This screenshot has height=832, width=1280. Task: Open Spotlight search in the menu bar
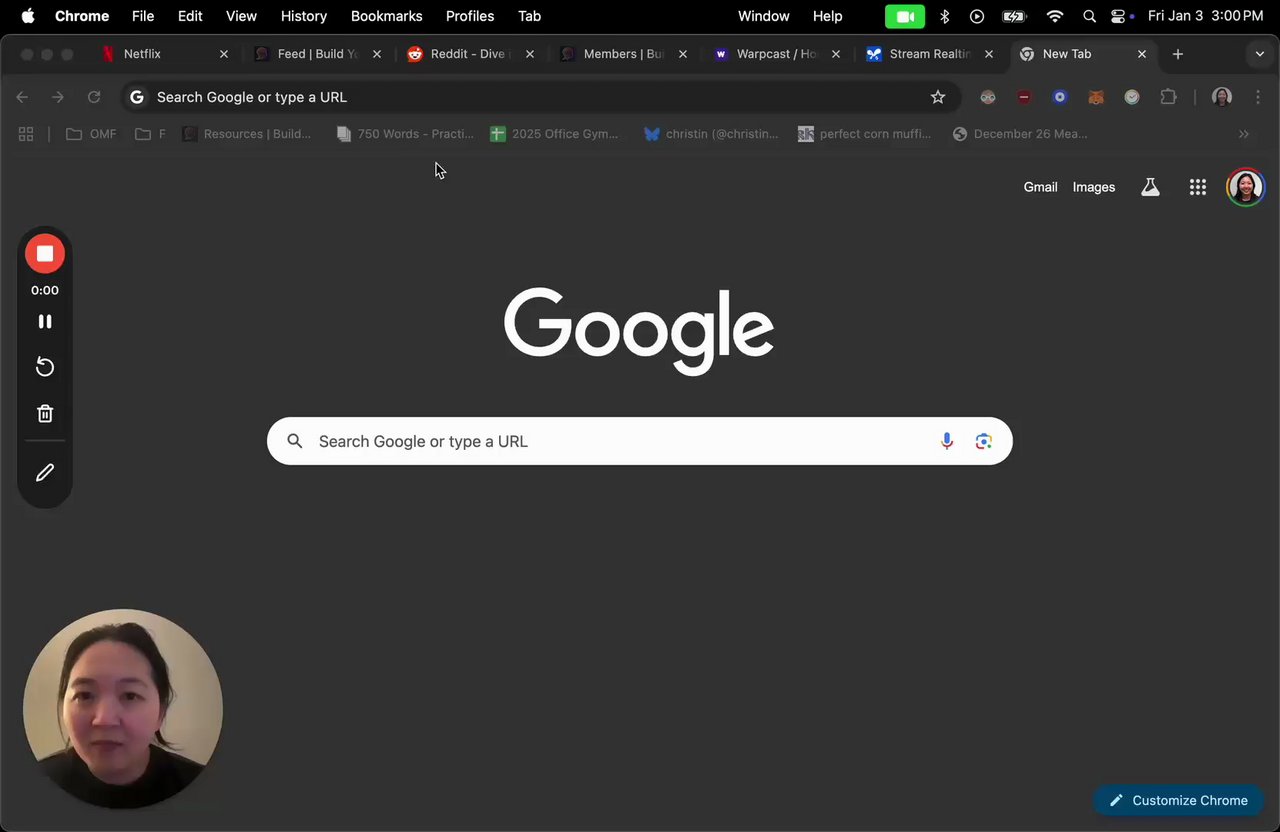(x=1089, y=16)
